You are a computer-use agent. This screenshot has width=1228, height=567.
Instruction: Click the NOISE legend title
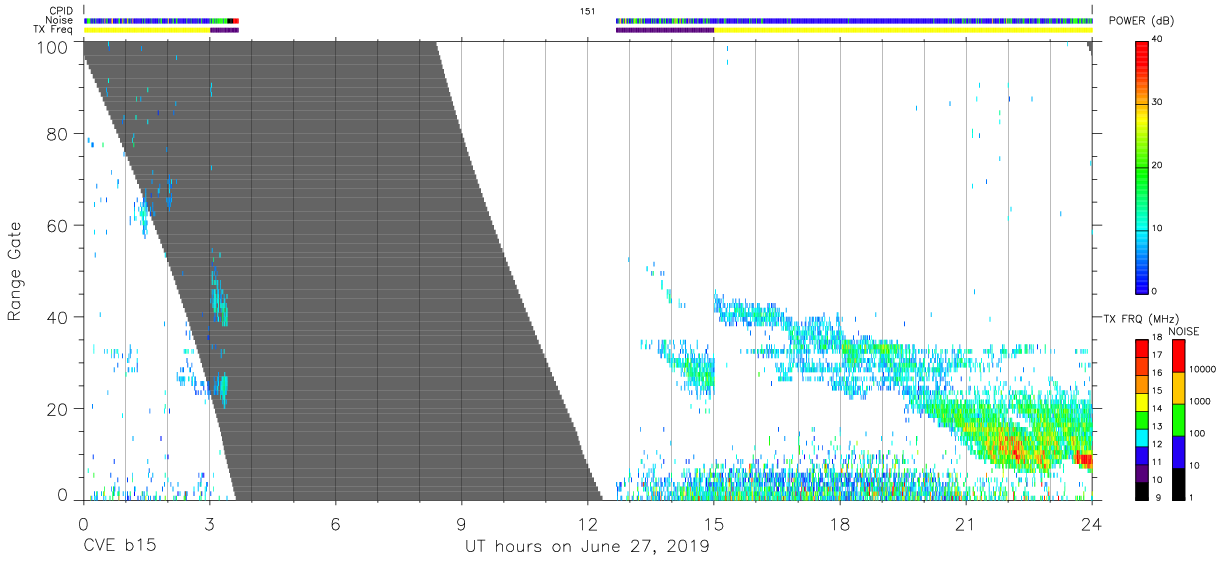pyautogui.click(x=1184, y=331)
